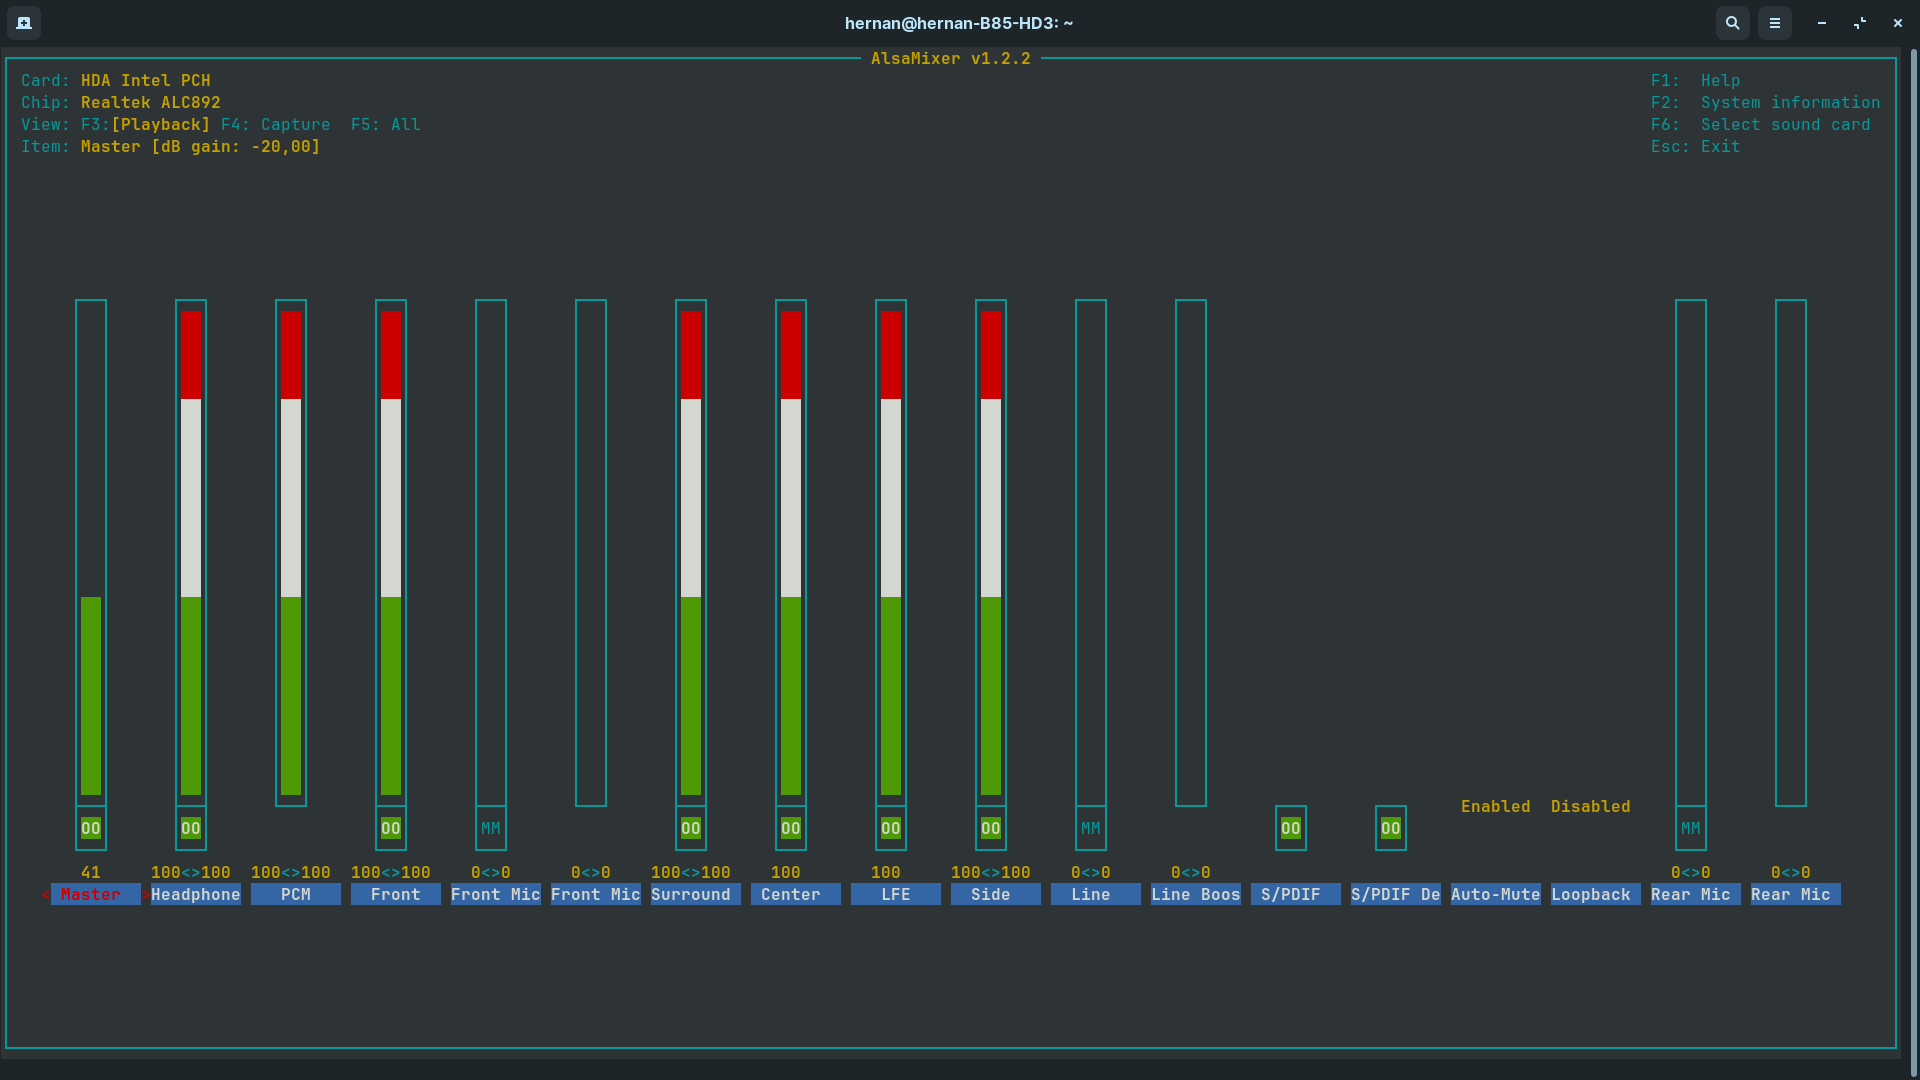Screen dimensions: 1920x1080
Task: Select the PCM channel label
Action: pos(296,894)
